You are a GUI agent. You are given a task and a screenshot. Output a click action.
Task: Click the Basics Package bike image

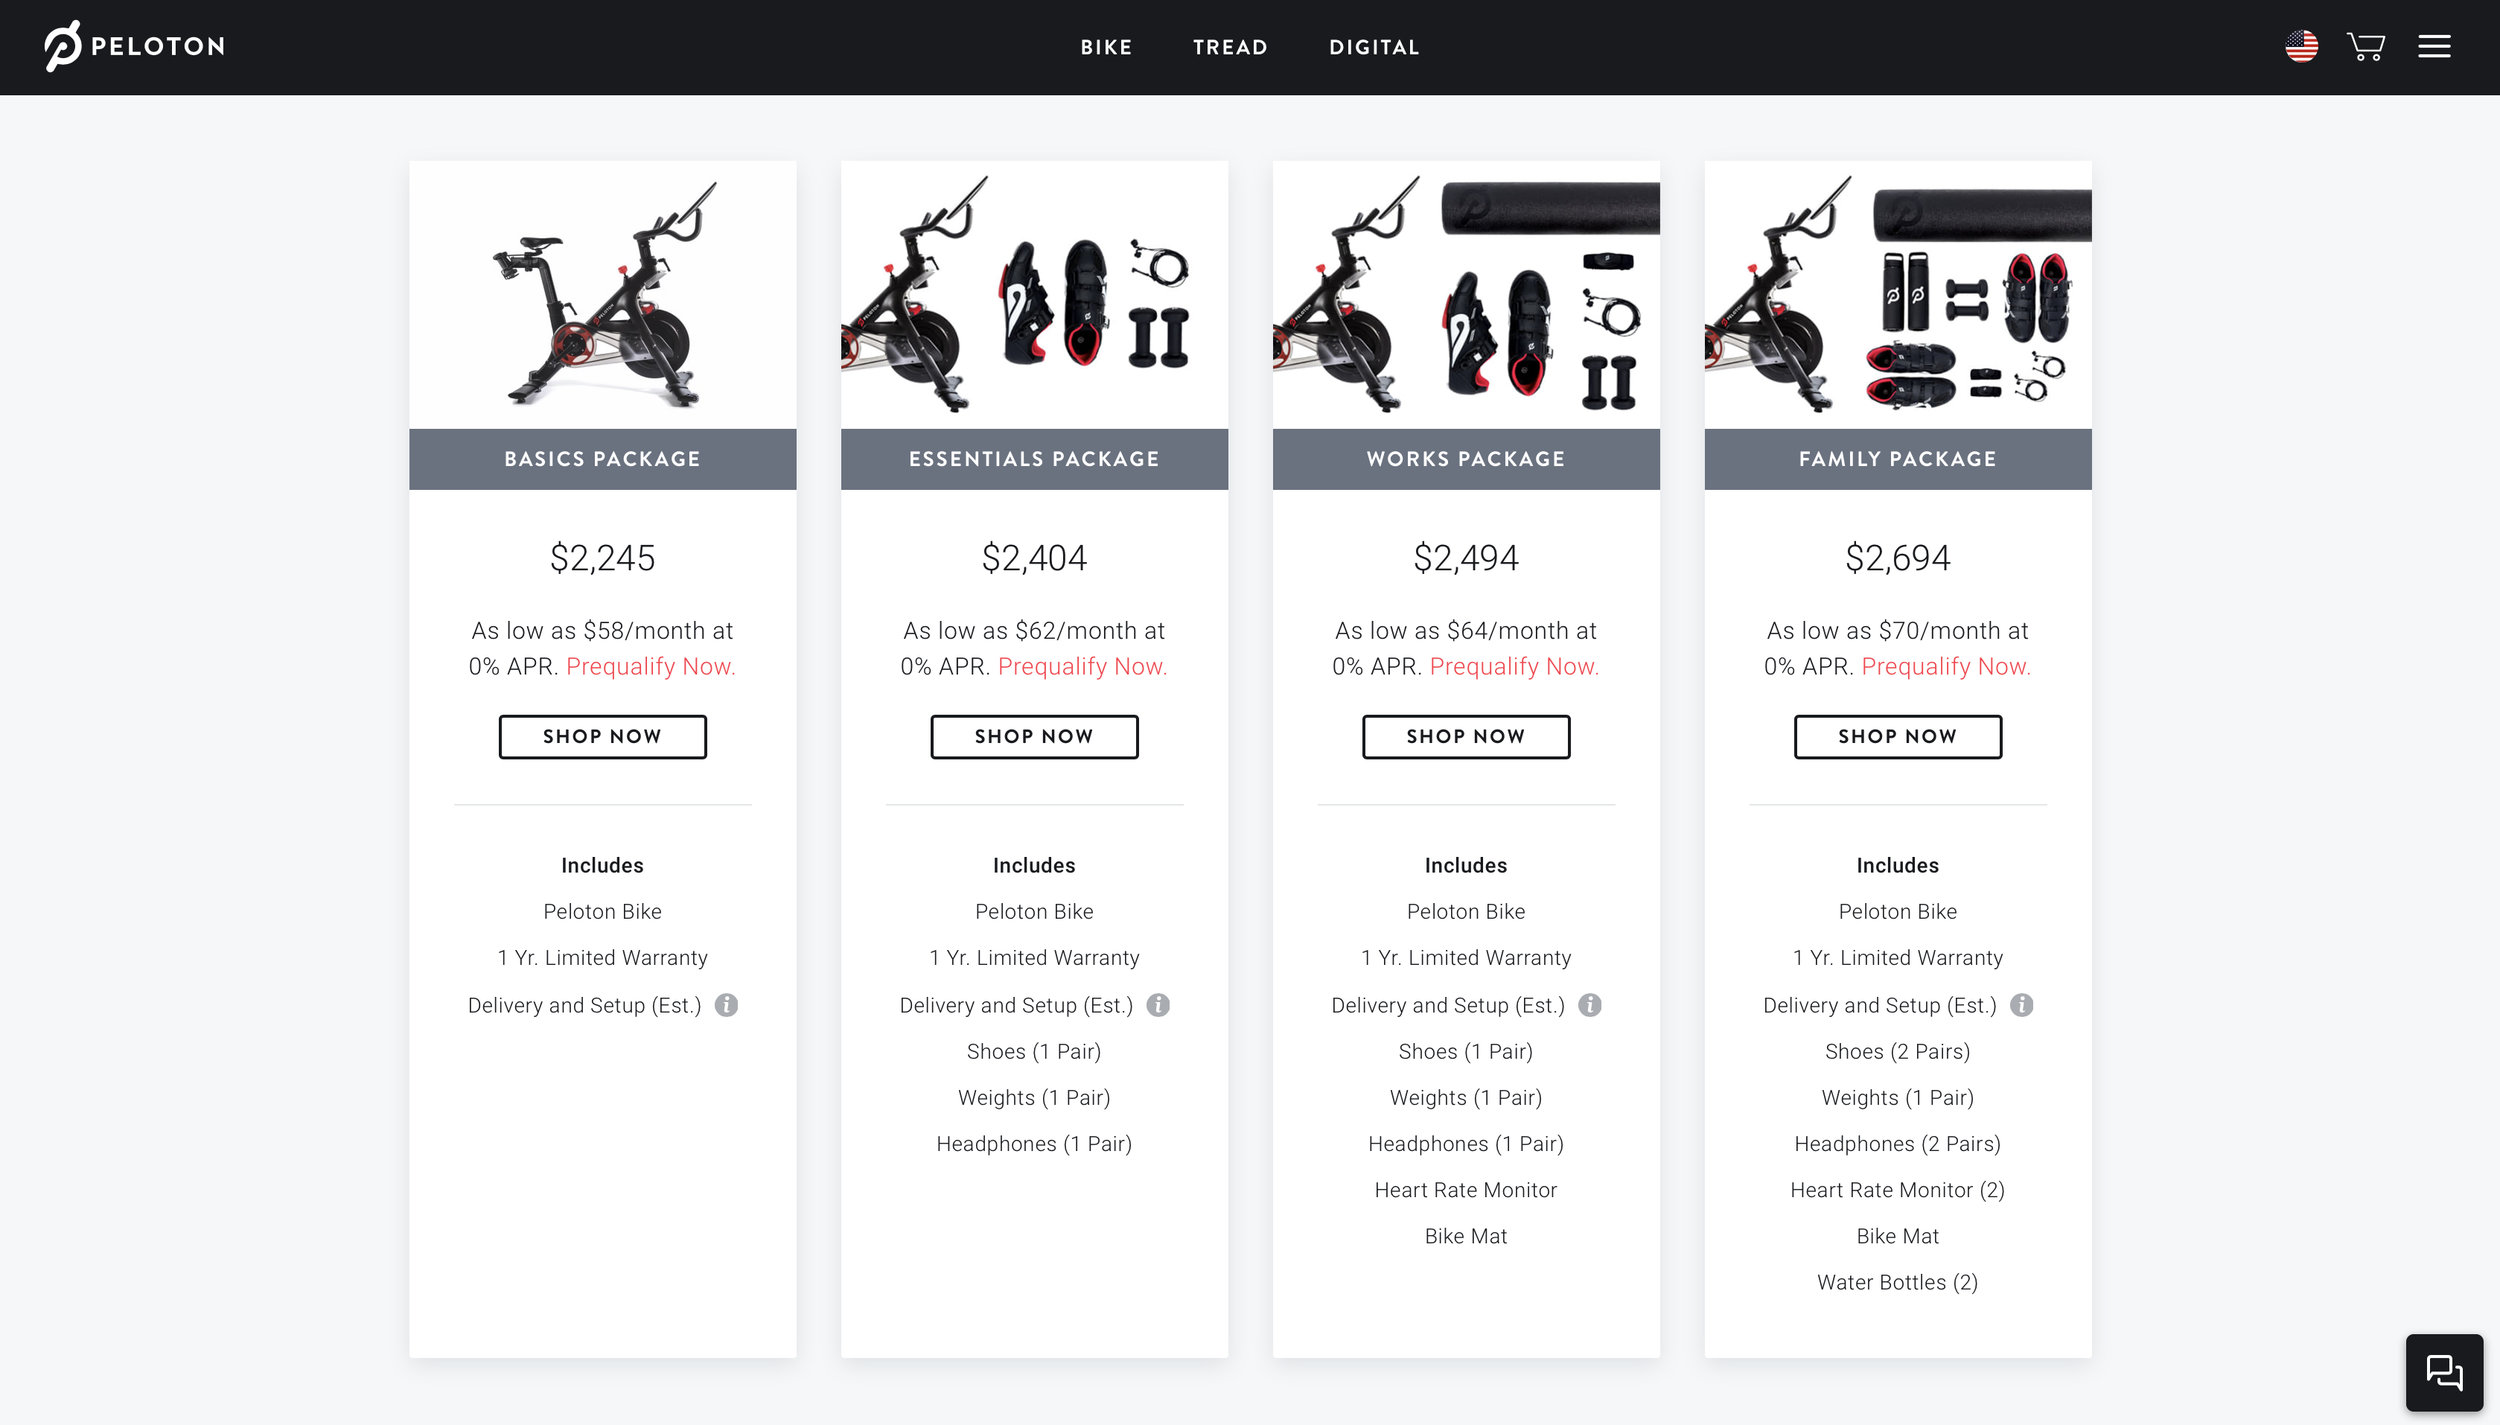[x=602, y=295]
